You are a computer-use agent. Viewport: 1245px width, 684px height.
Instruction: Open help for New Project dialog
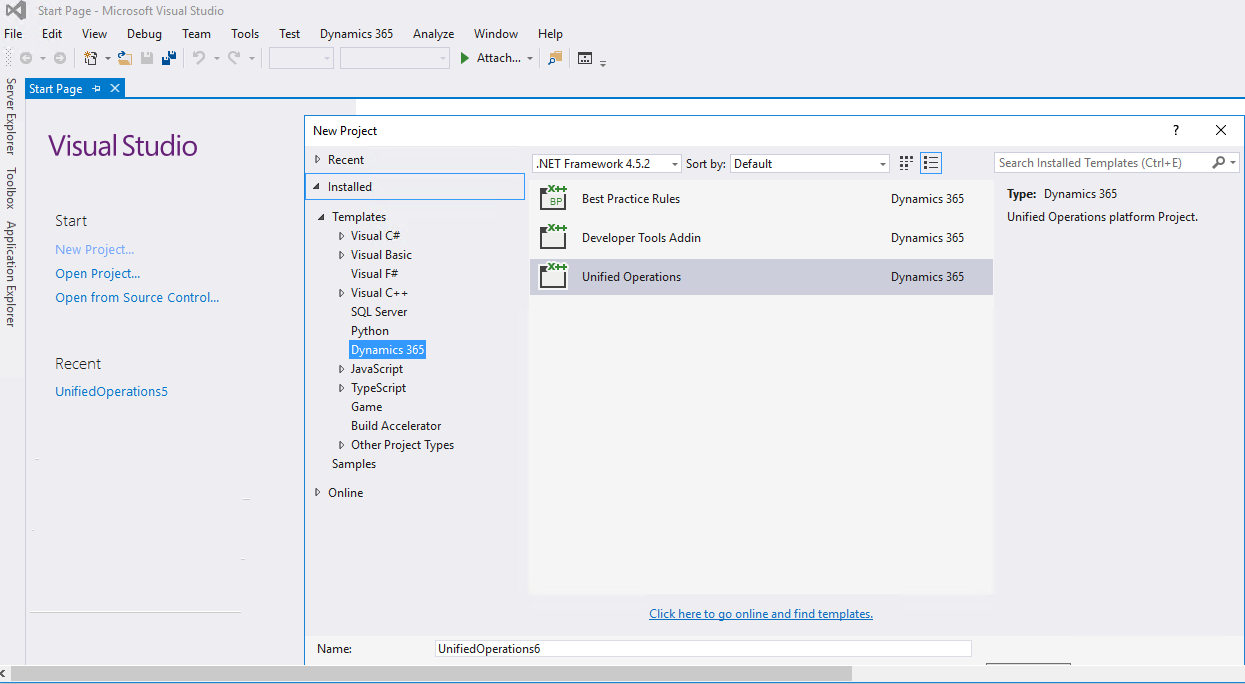(1176, 130)
